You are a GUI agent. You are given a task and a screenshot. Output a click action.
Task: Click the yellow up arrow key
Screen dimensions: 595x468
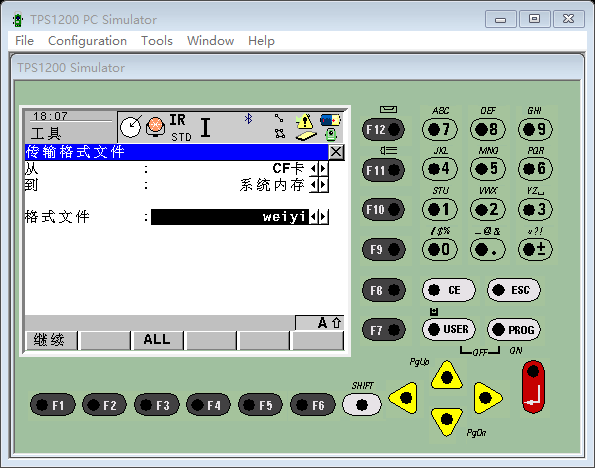point(447,376)
